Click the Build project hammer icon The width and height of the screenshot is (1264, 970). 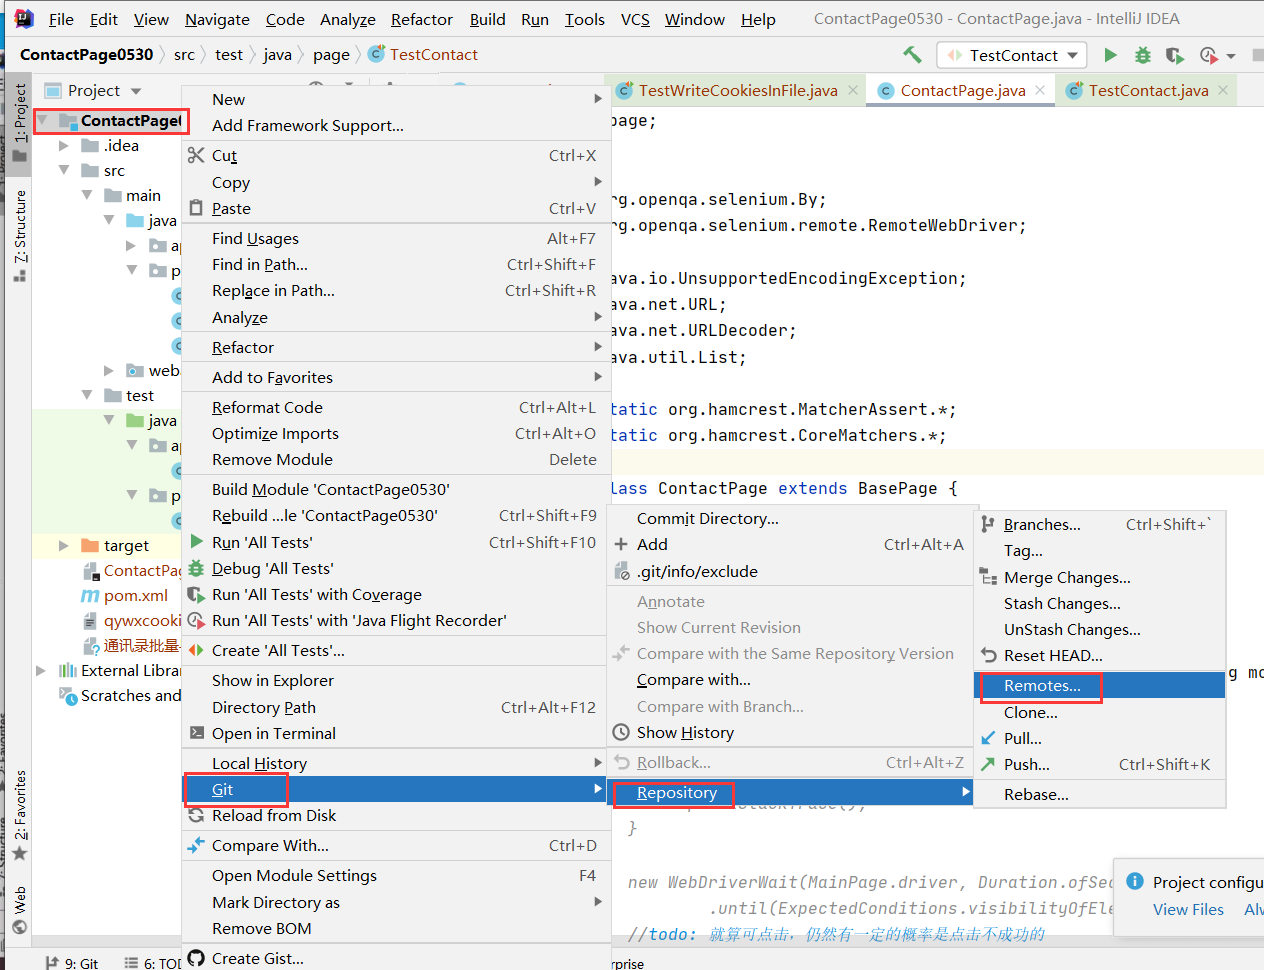point(912,55)
